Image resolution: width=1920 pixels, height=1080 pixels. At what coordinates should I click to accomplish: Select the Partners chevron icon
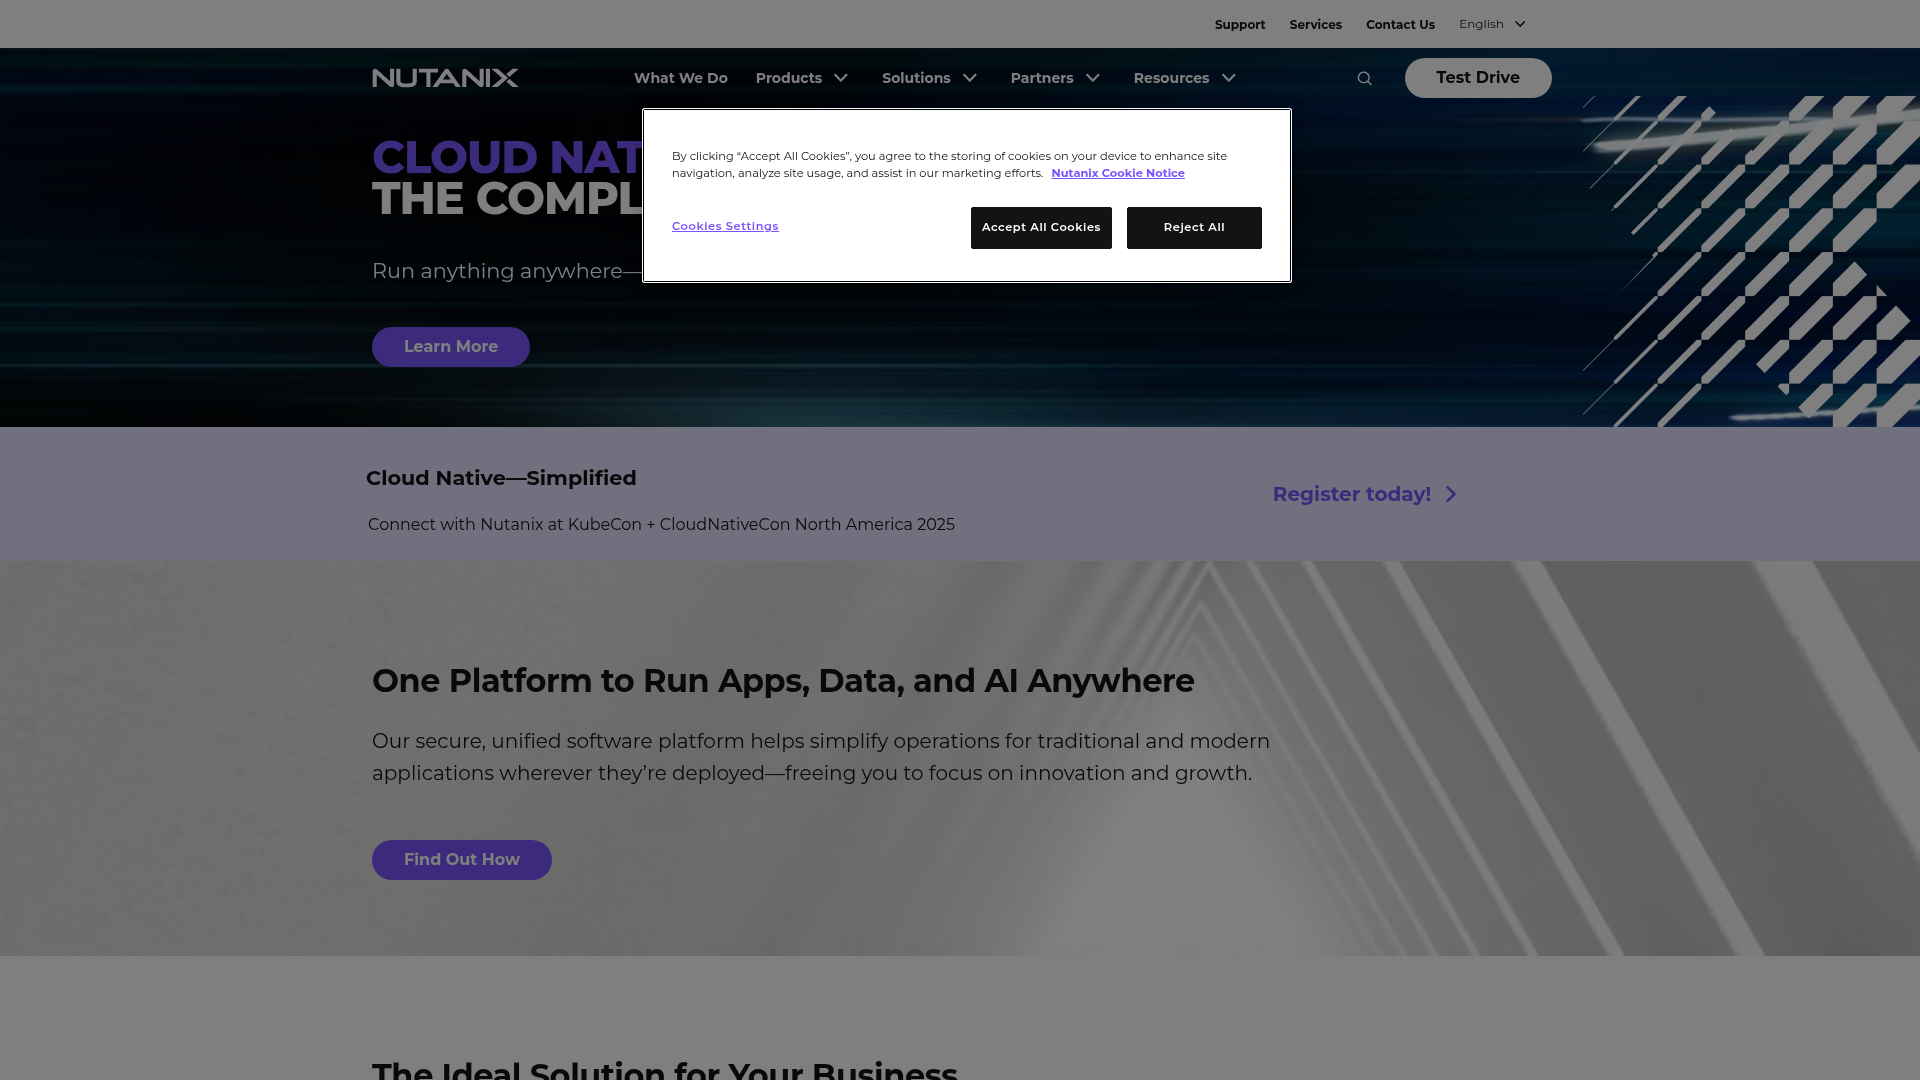click(1093, 78)
